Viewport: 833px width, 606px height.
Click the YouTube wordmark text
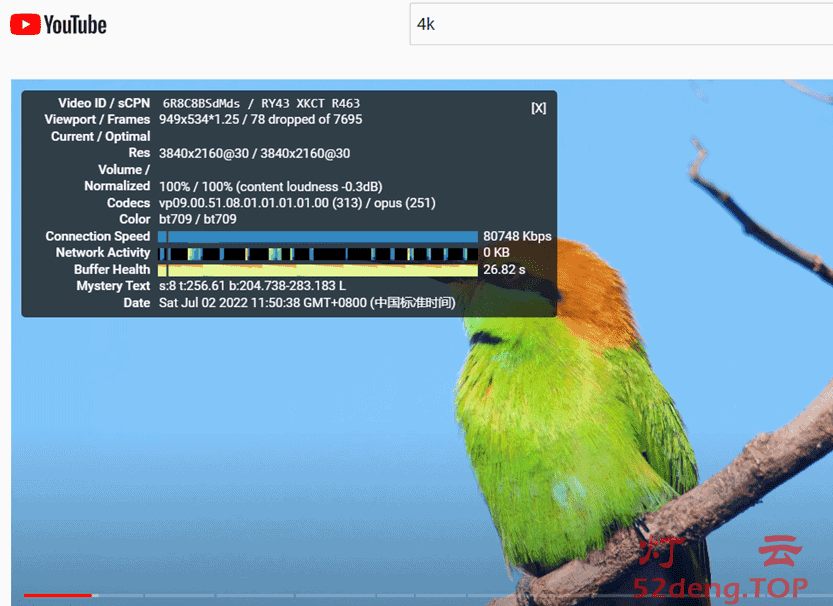(x=75, y=25)
